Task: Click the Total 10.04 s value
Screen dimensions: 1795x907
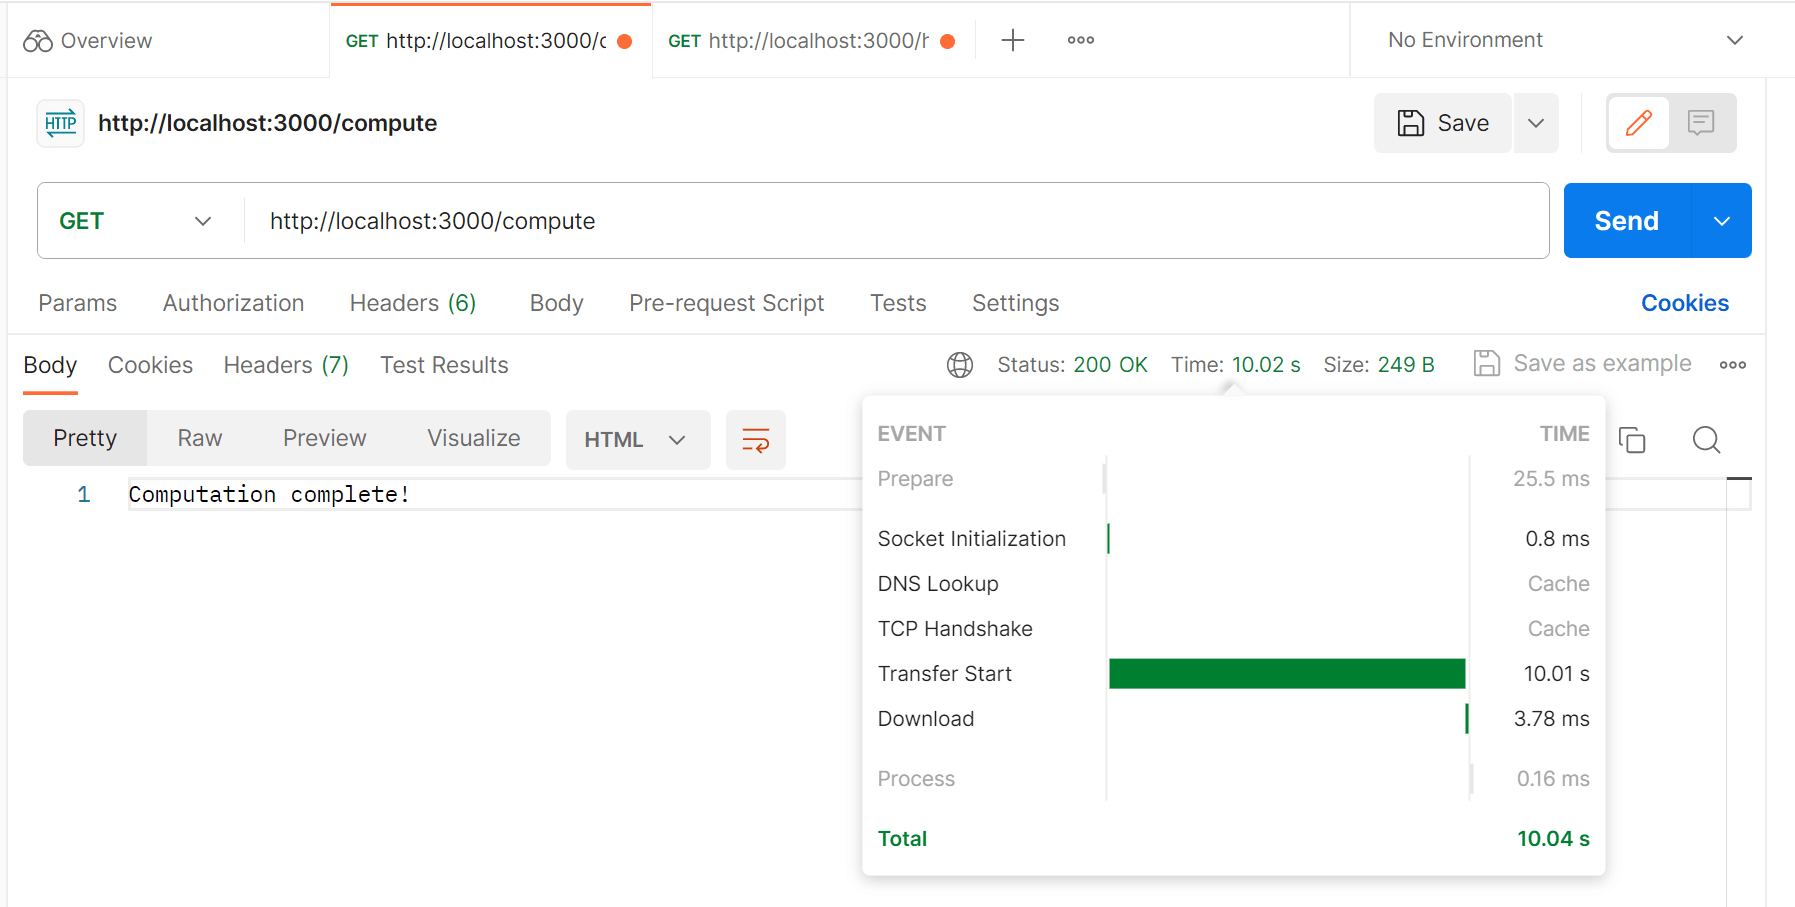Action: point(1553,839)
